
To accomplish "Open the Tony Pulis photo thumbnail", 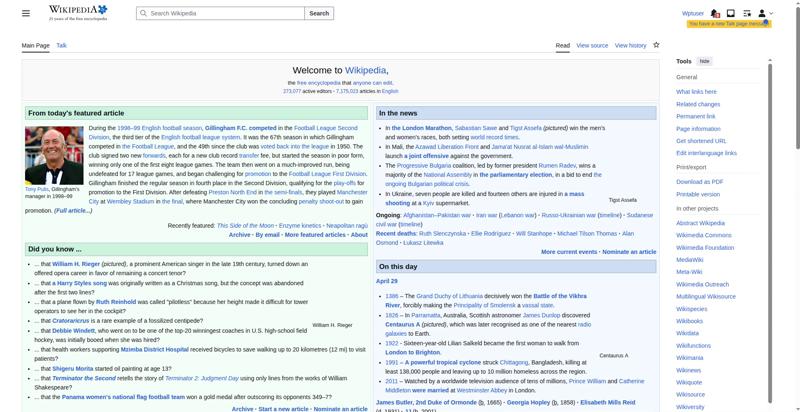I will click(x=54, y=155).
